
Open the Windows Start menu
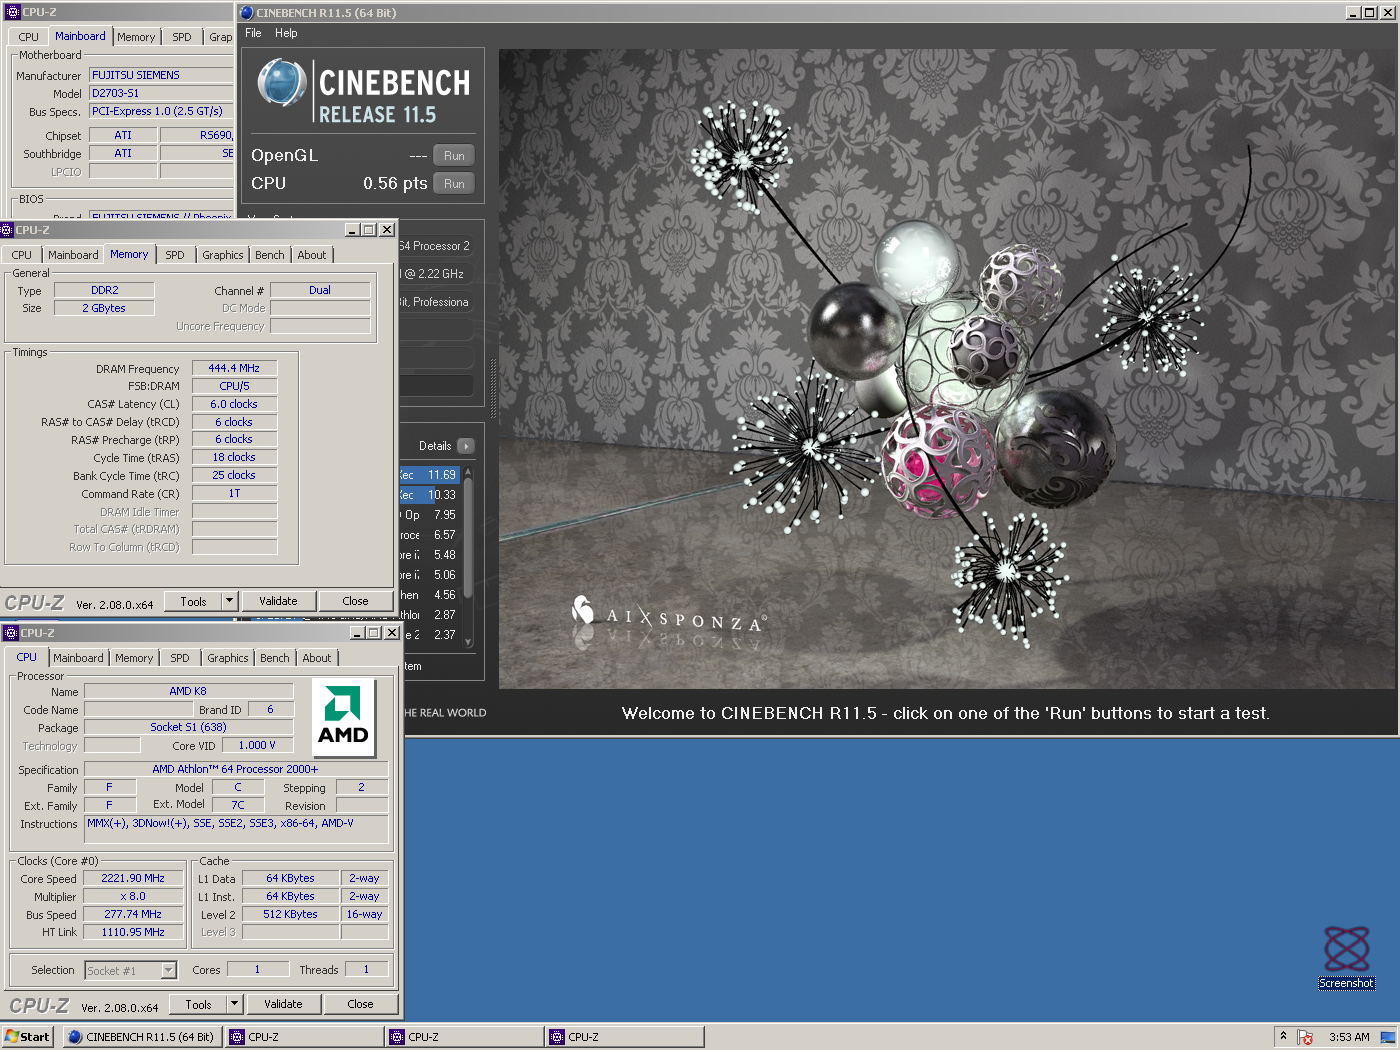tap(27, 1037)
